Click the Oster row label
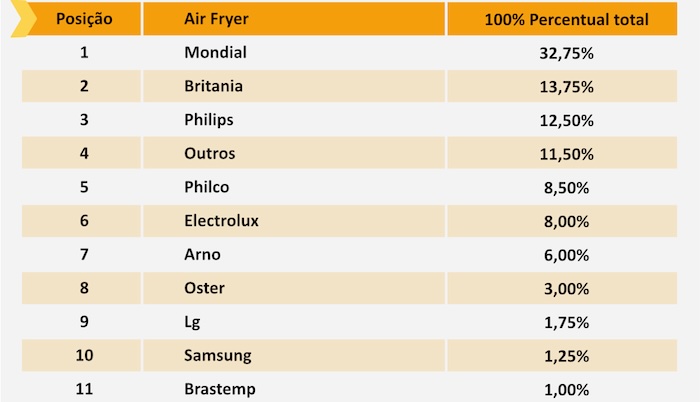The image size is (700, 402). click(204, 288)
